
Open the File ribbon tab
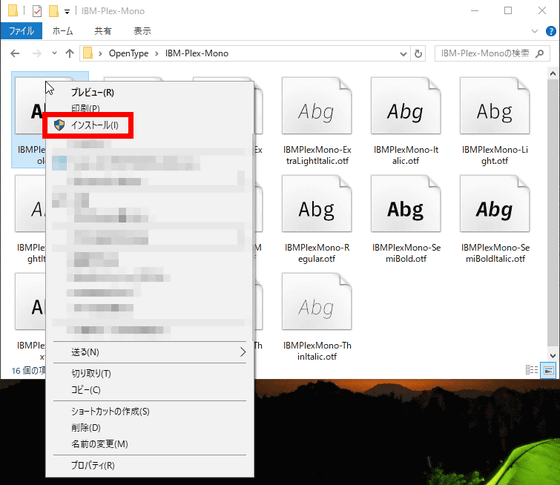21,31
